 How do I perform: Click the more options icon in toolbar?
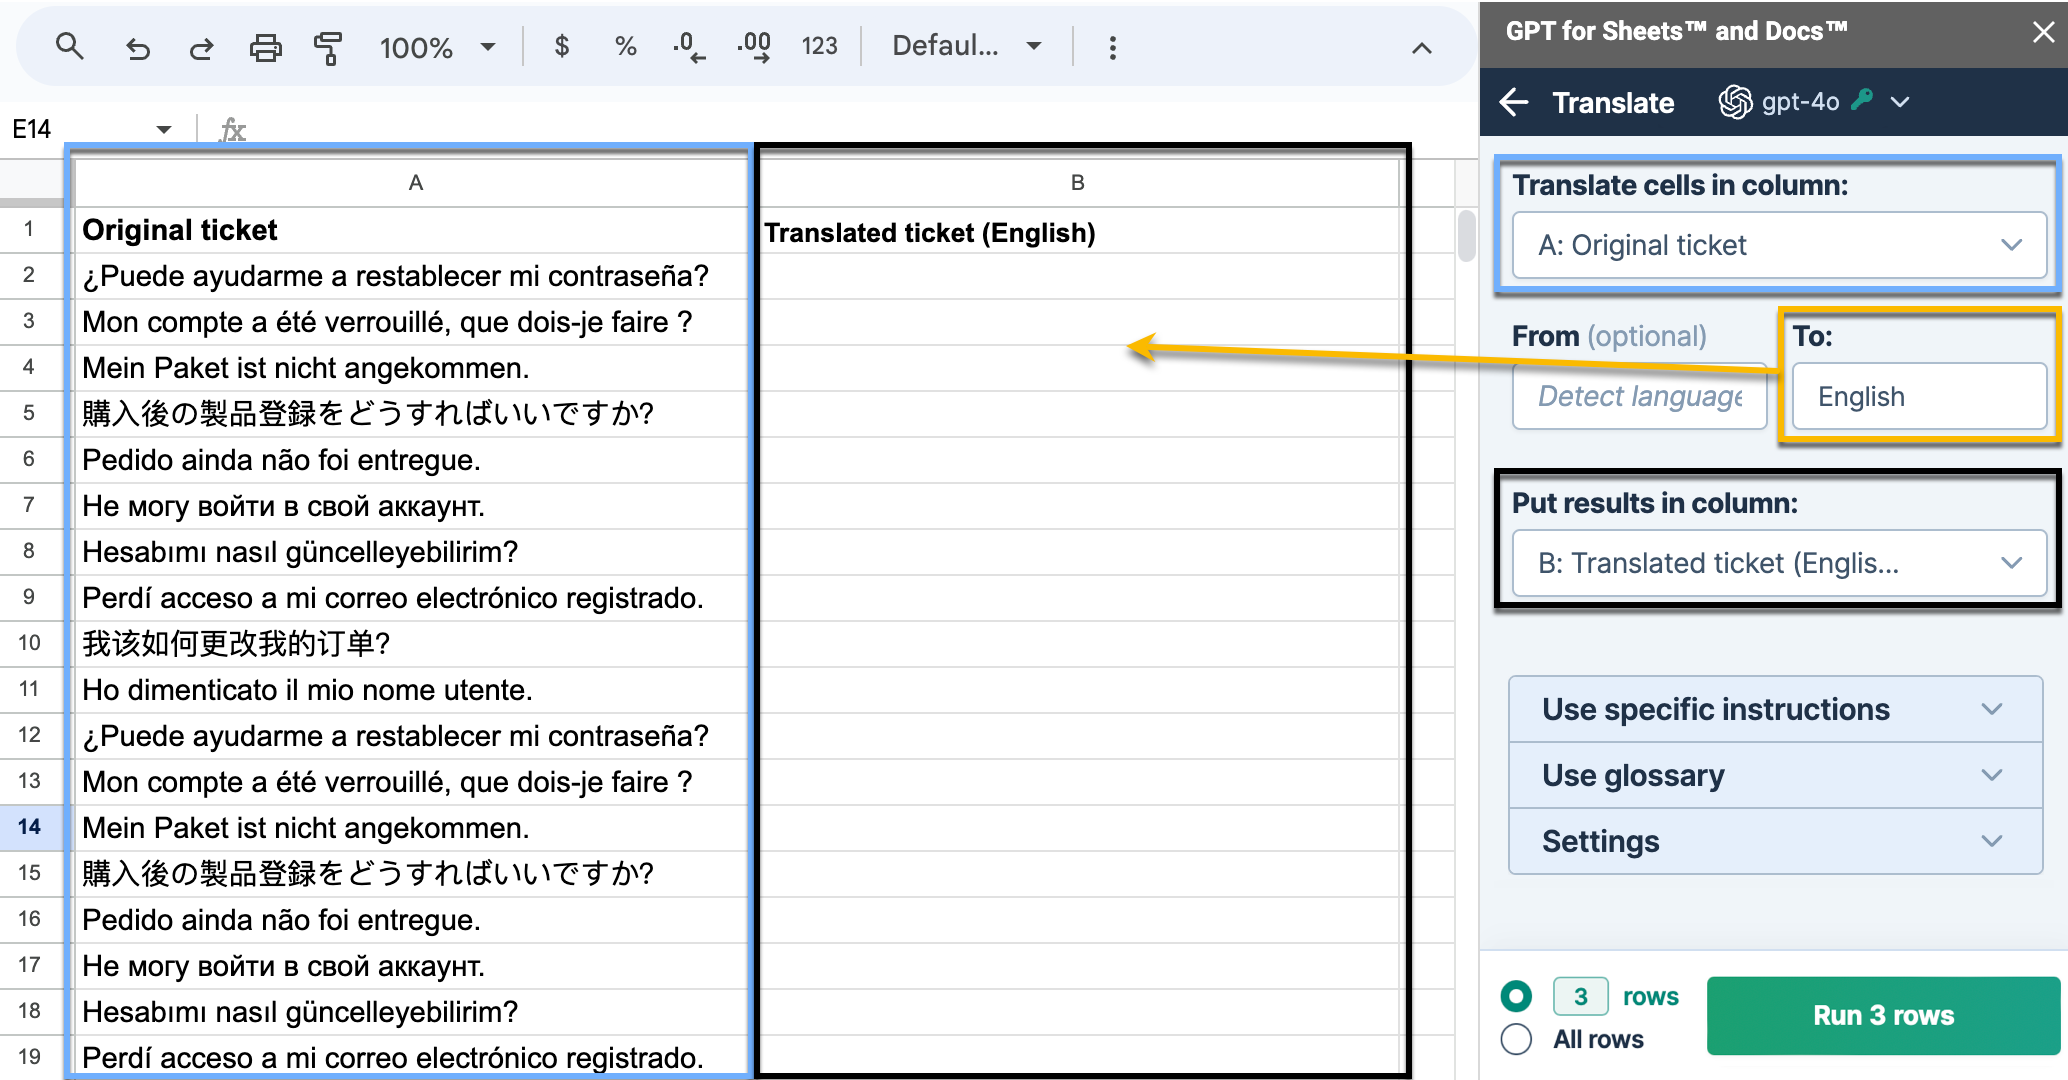click(x=1113, y=46)
